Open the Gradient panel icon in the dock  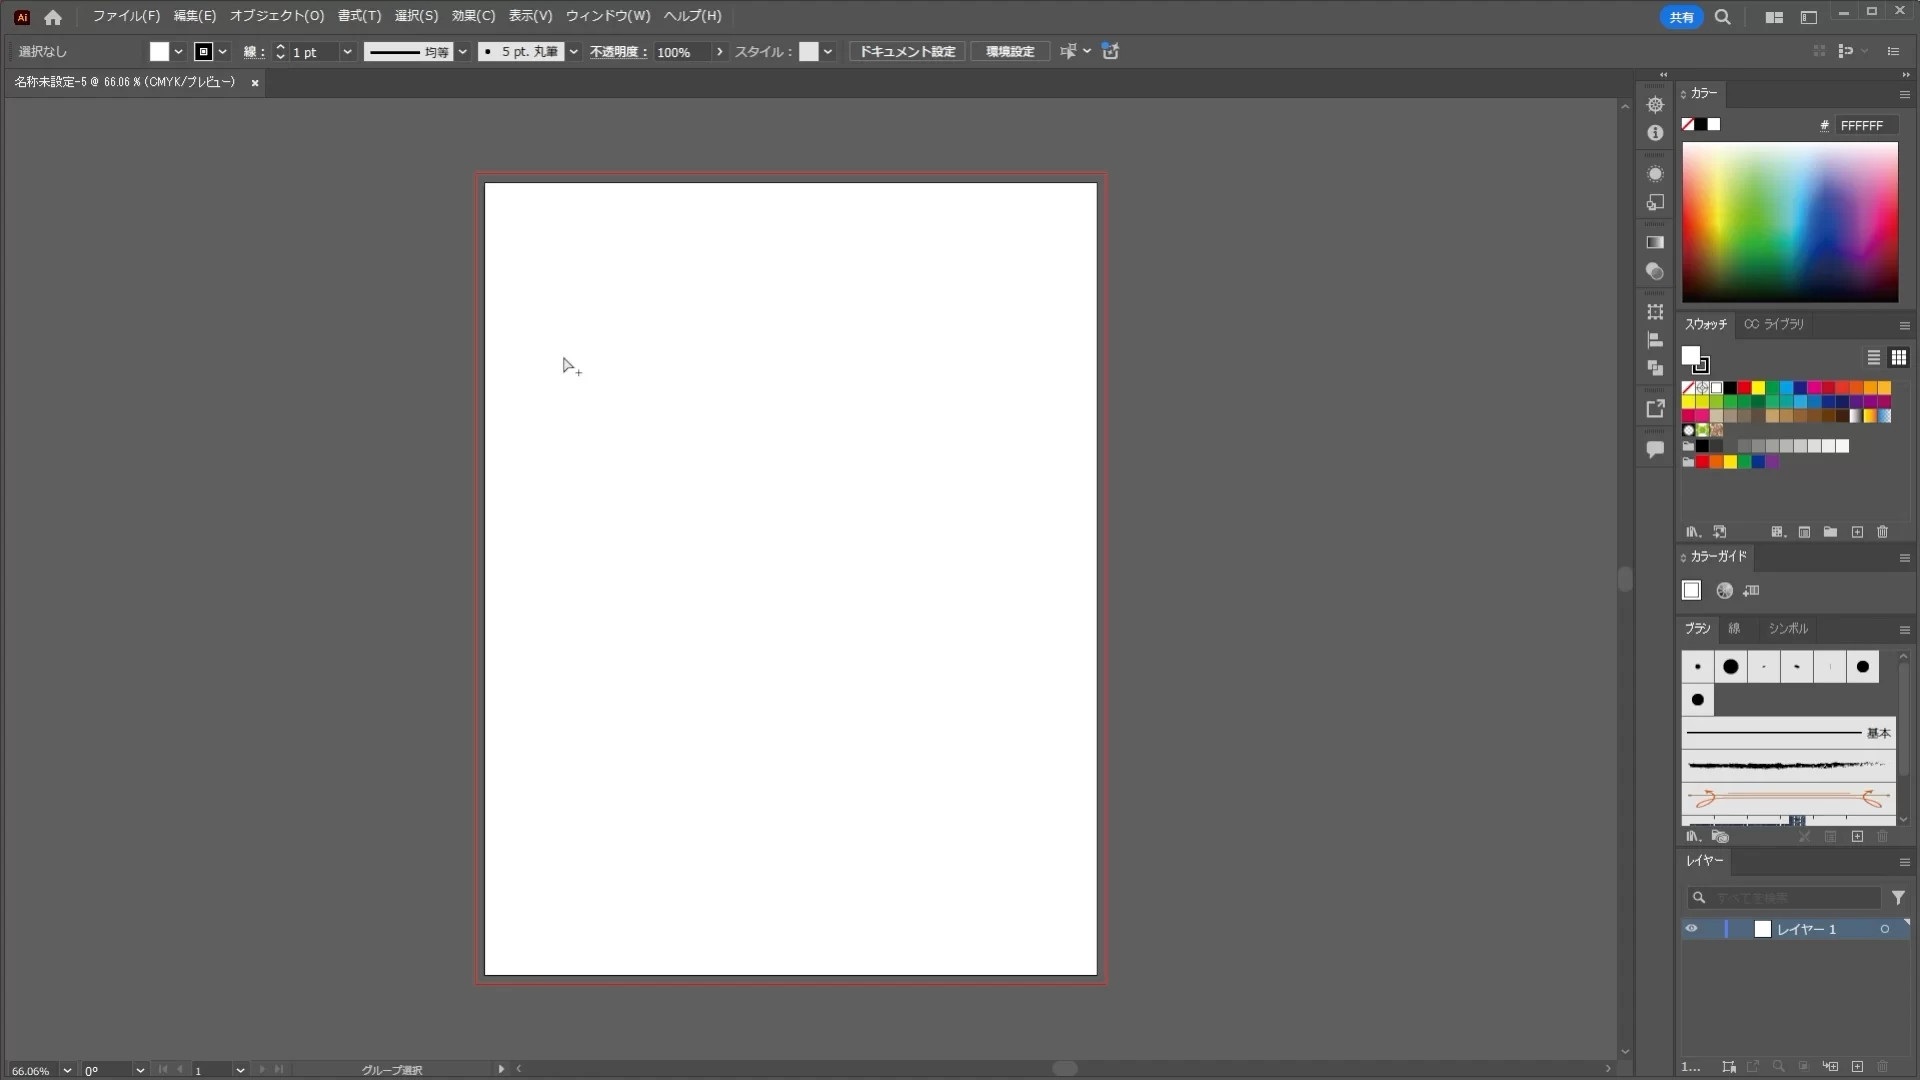[x=1655, y=242]
